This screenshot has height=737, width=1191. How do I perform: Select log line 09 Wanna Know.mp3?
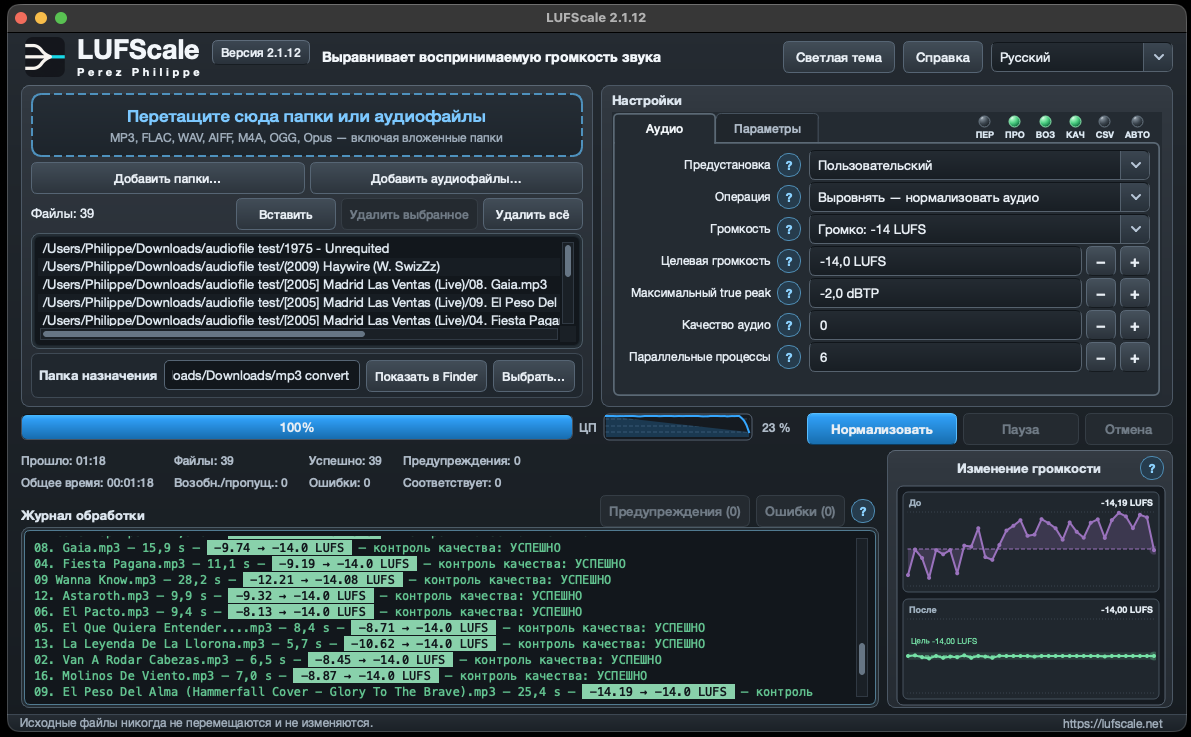[x=322, y=580]
